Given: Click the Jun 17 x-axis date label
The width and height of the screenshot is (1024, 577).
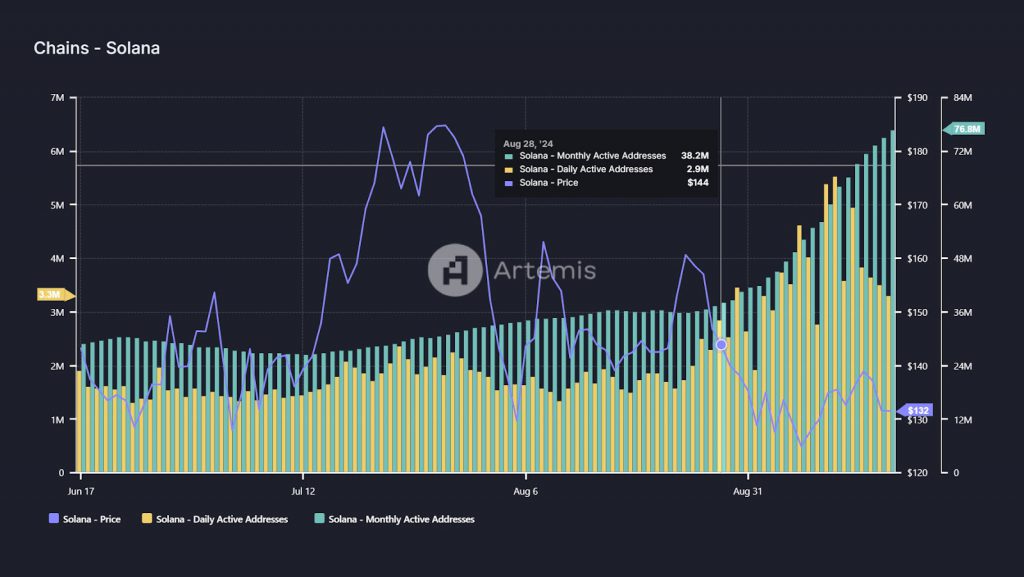Looking at the screenshot, I should tap(80, 492).
